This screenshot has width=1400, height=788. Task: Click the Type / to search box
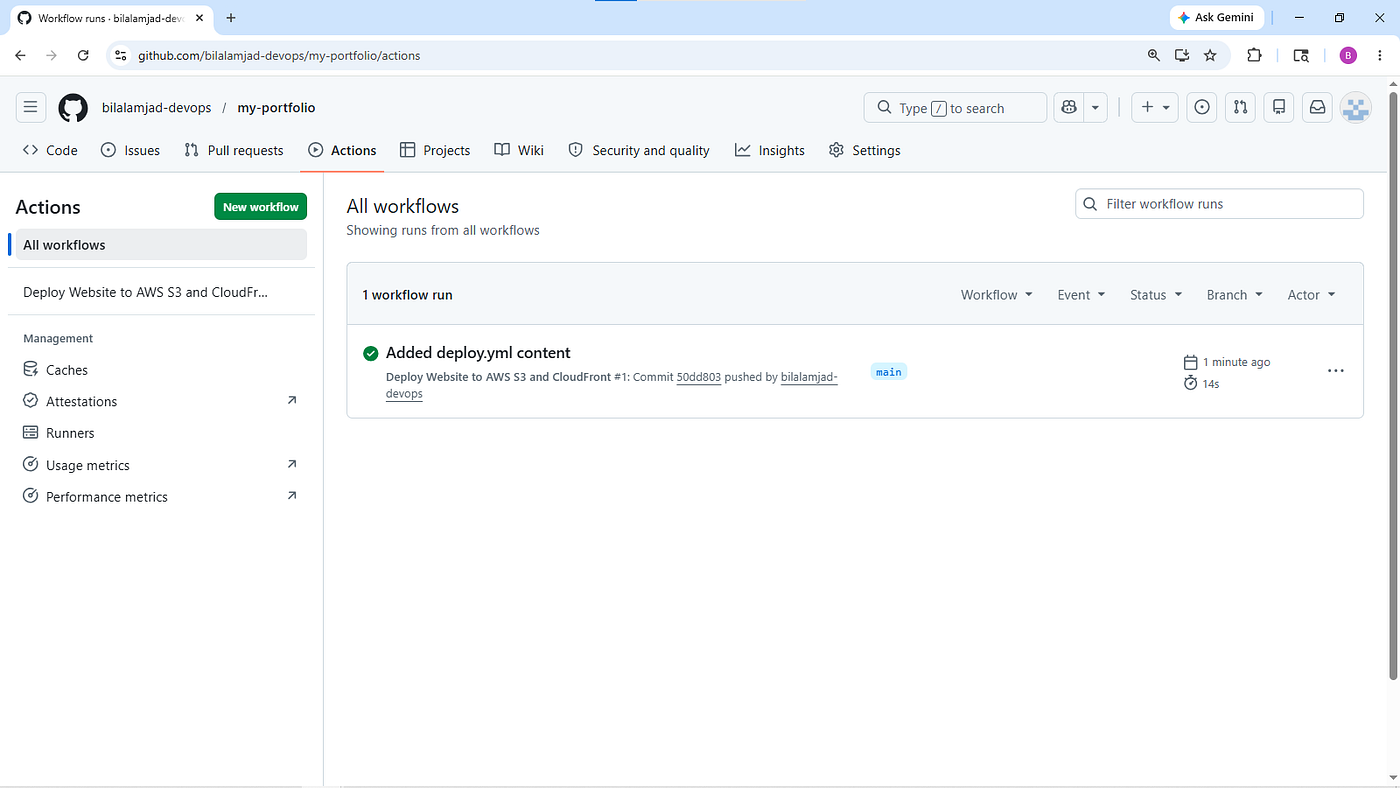click(x=955, y=108)
